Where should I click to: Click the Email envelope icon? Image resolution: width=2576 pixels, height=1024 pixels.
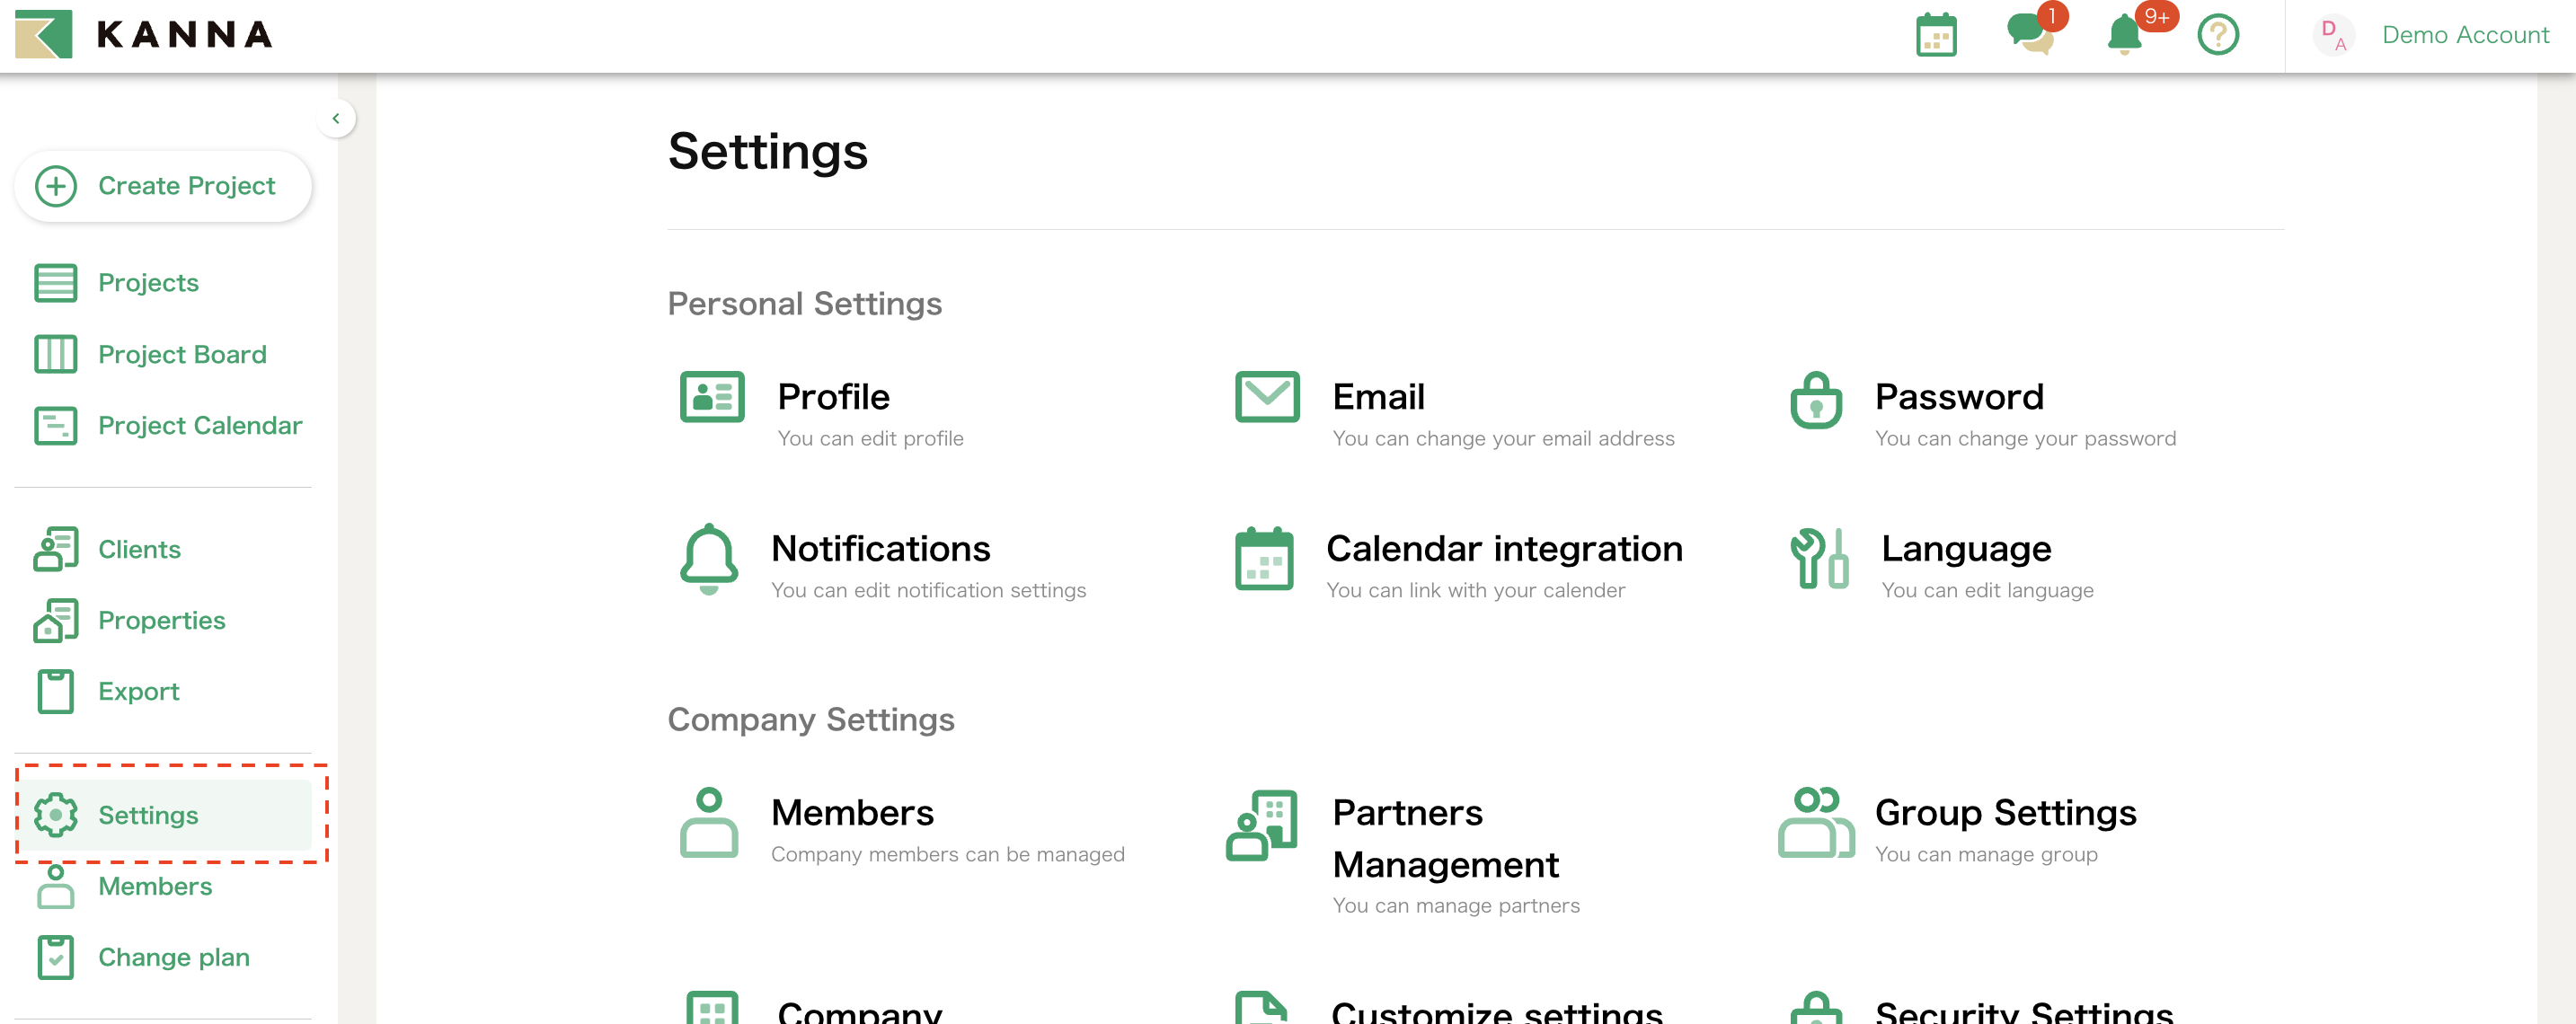tap(1266, 397)
